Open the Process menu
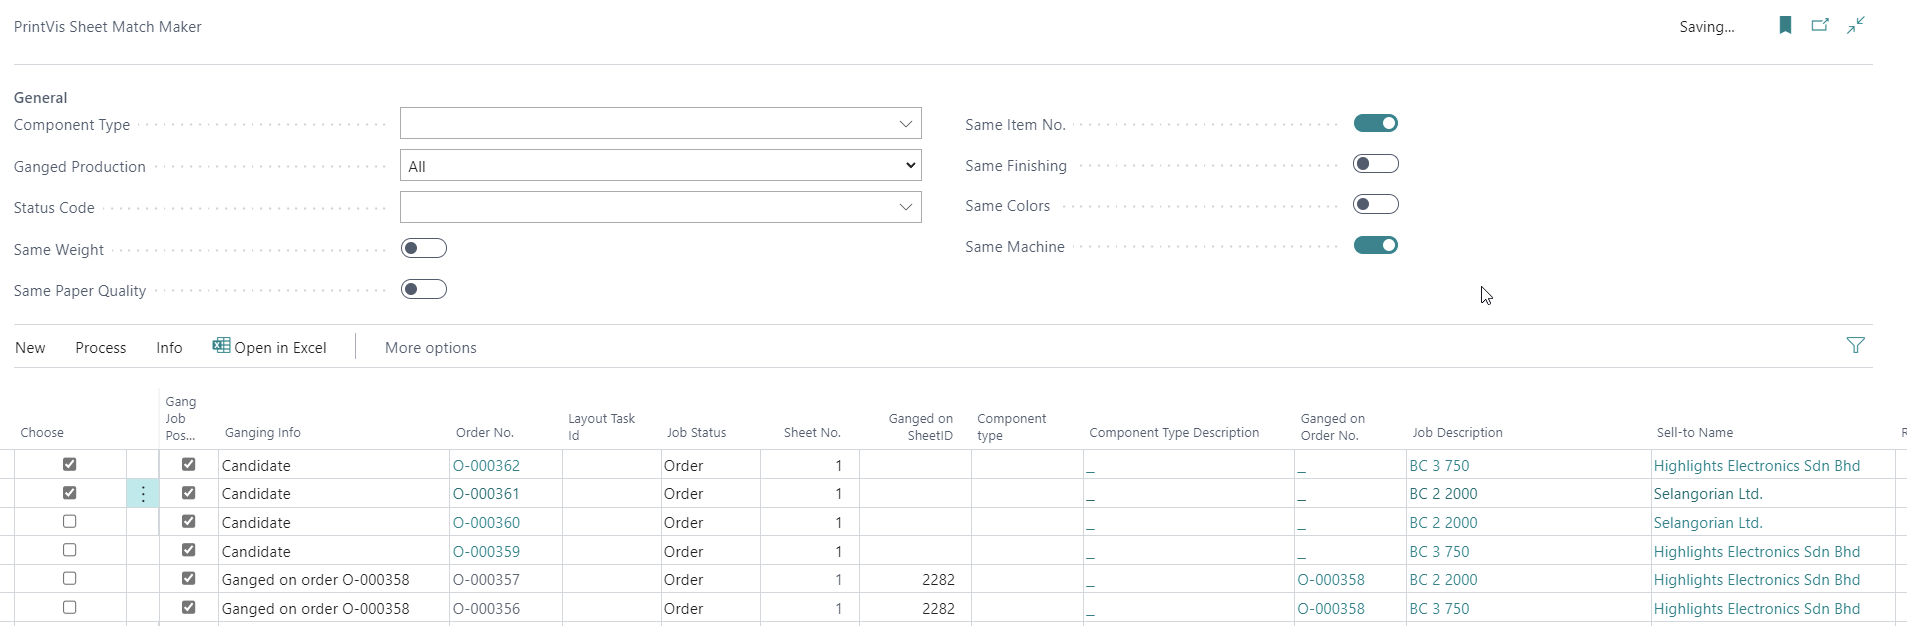This screenshot has height=626, width=1907. coord(100,348)
